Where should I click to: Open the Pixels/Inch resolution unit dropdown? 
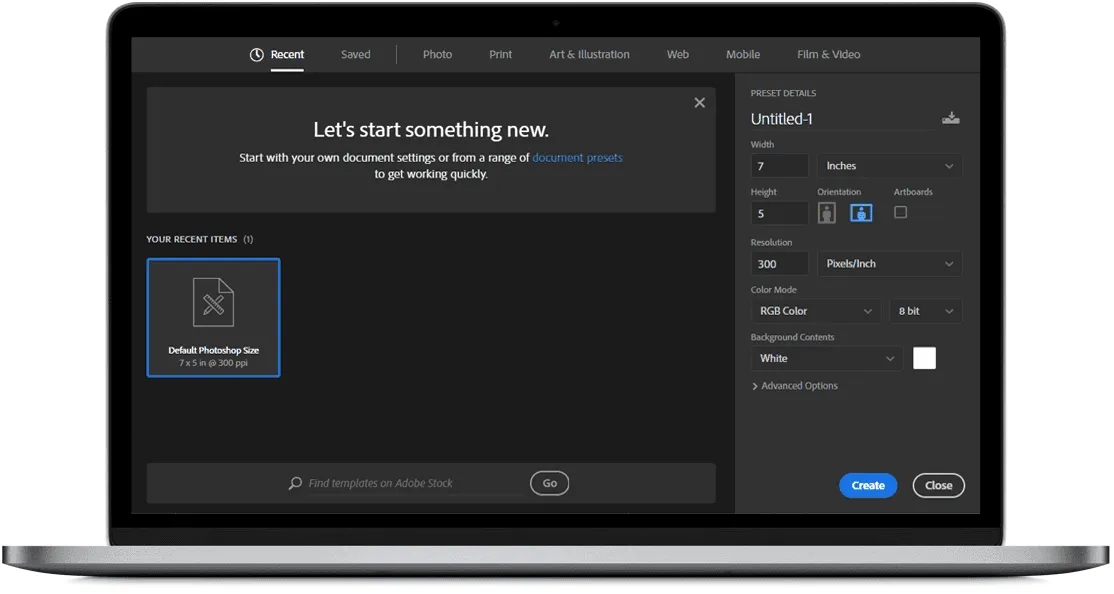click(x=889, y=264)
